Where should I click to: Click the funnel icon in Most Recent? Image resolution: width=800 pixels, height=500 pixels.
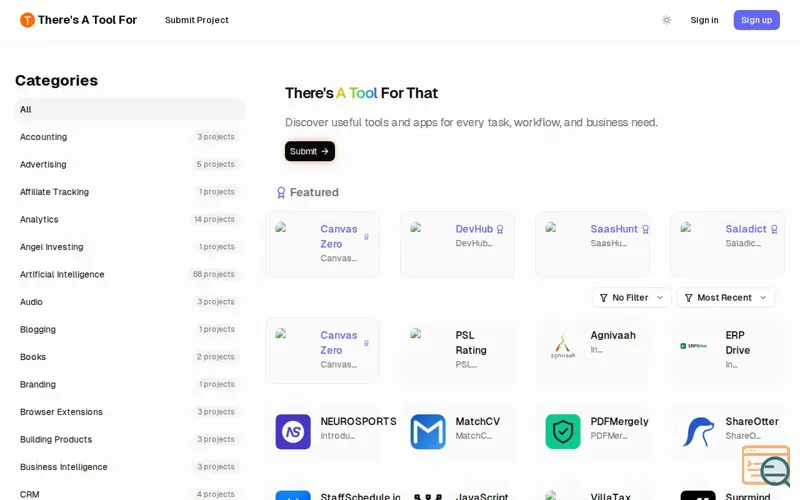(688, 298)
